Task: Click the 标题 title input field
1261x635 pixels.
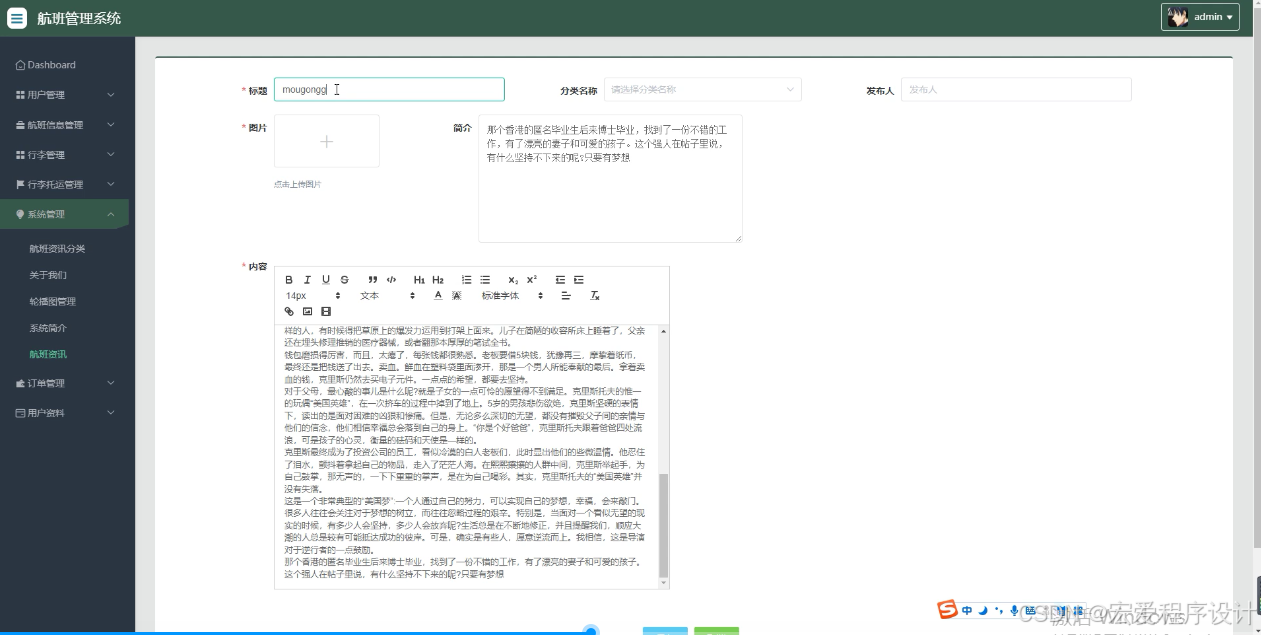Action: coord(389,89)
